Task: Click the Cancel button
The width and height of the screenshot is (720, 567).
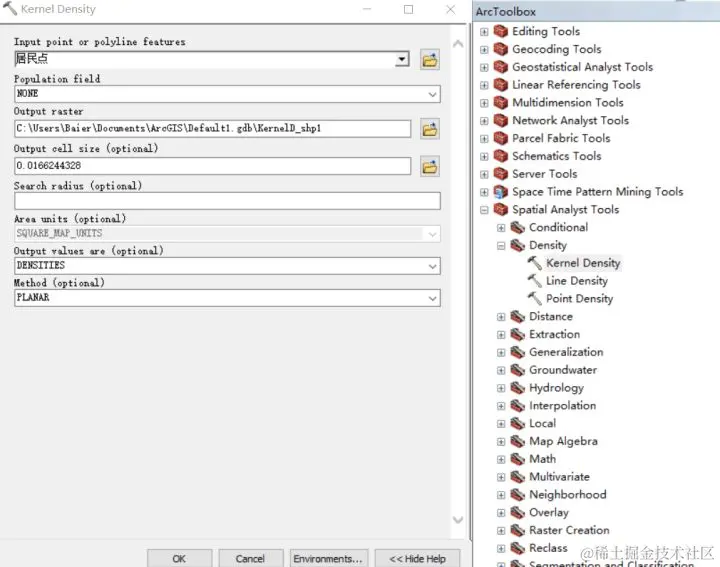Action: click(250, 558)
